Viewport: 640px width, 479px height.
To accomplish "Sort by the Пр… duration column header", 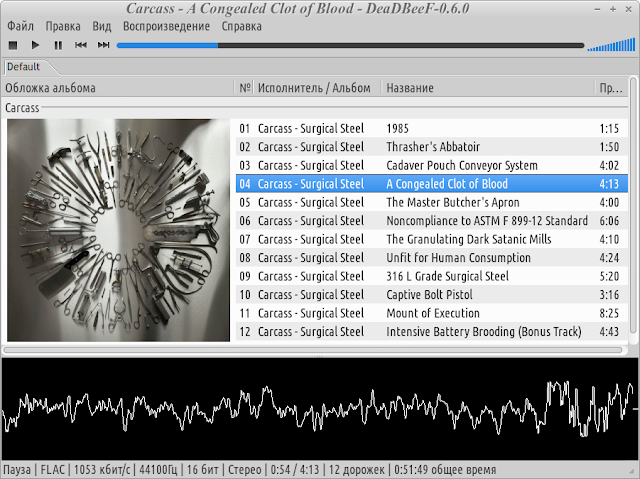I will coord(611,88).
